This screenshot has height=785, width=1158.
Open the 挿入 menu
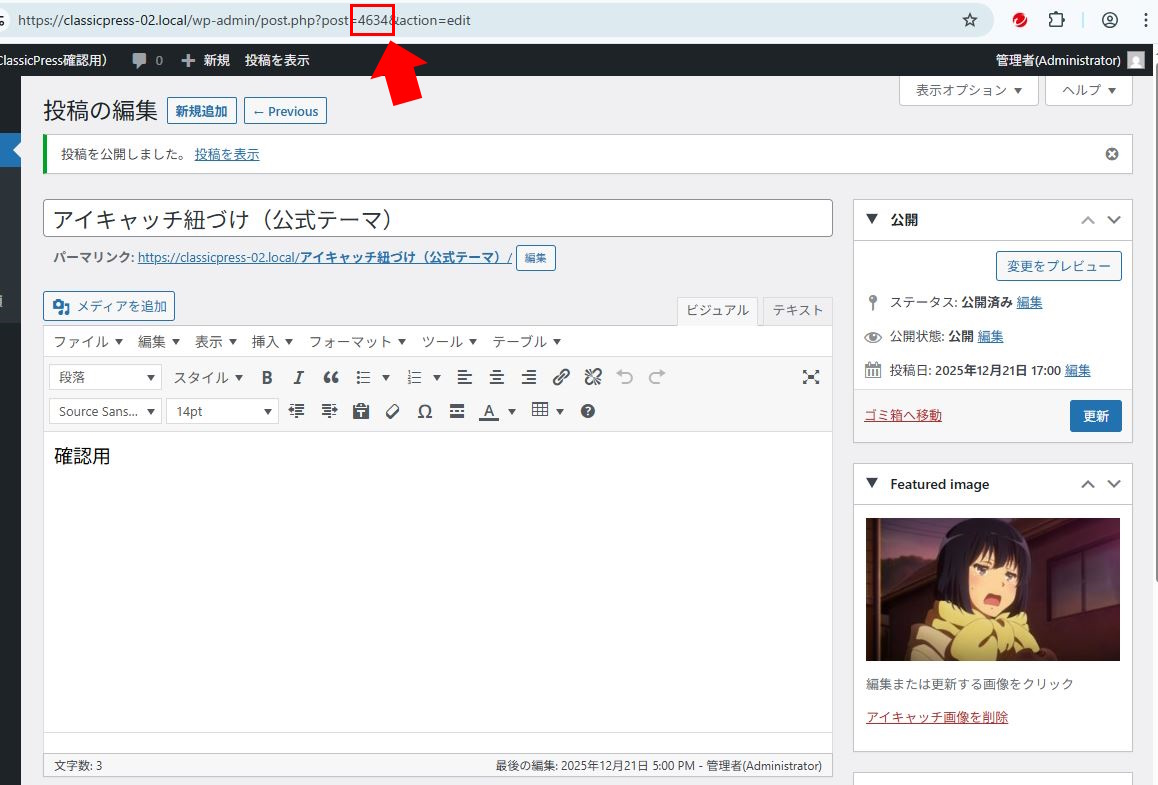[271, 341]
